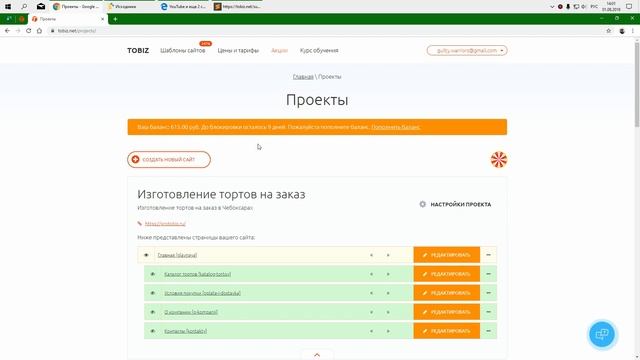Open Каталог тортов page link
640x360 pixels.
pyautogui.click(x=198, y=274)
